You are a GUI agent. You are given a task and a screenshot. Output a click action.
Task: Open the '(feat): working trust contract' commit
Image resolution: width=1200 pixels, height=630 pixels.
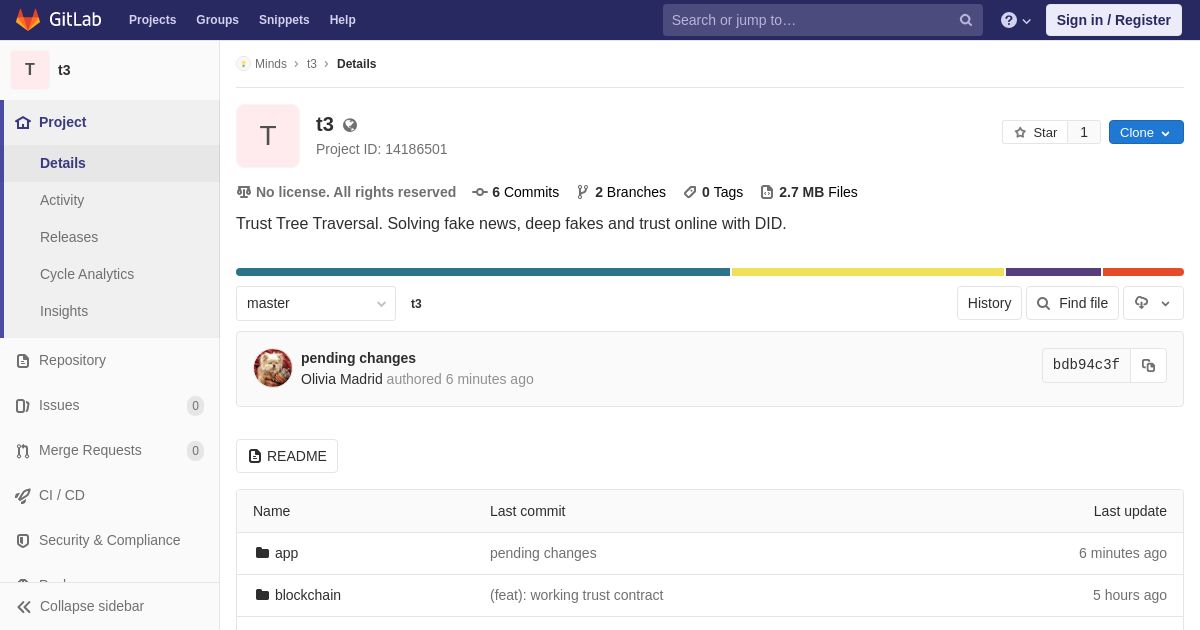[576, 595]
